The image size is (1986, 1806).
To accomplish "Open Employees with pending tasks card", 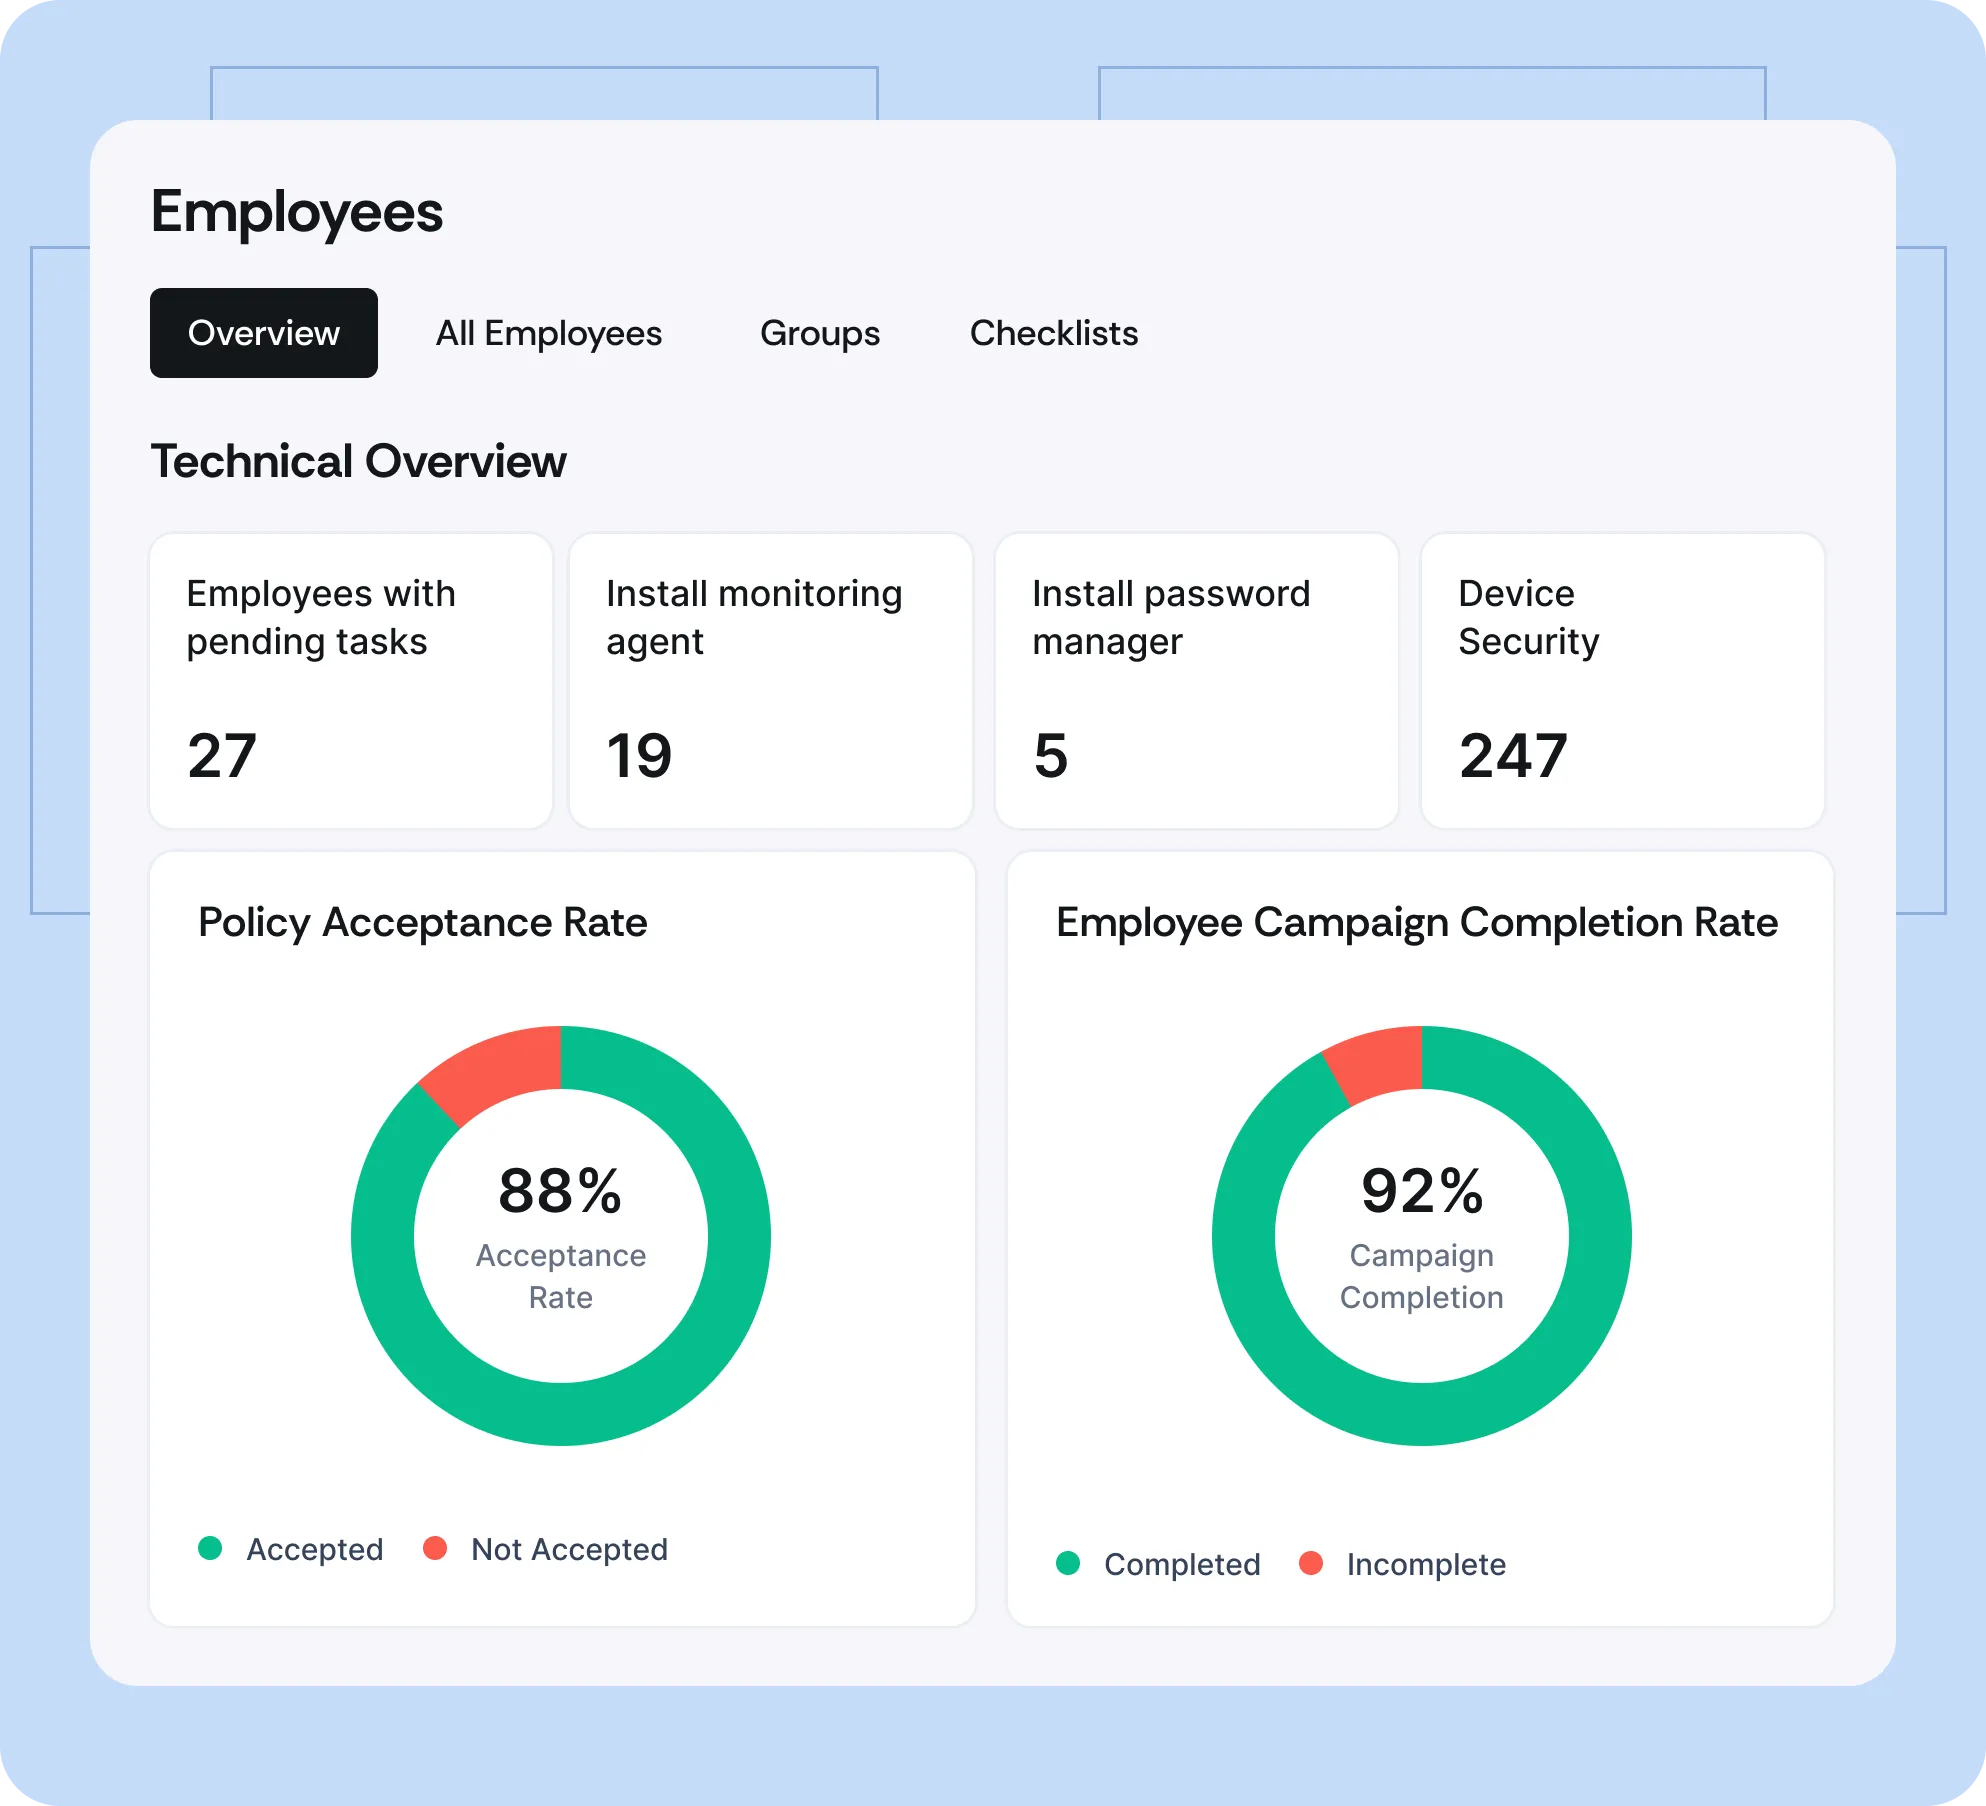I will pyautogui.click(x=351, y=680).
